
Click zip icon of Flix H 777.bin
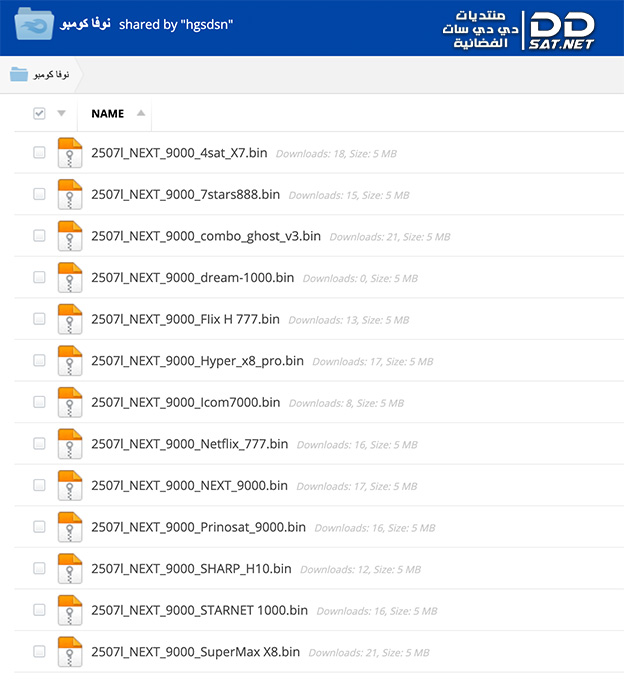68,319
